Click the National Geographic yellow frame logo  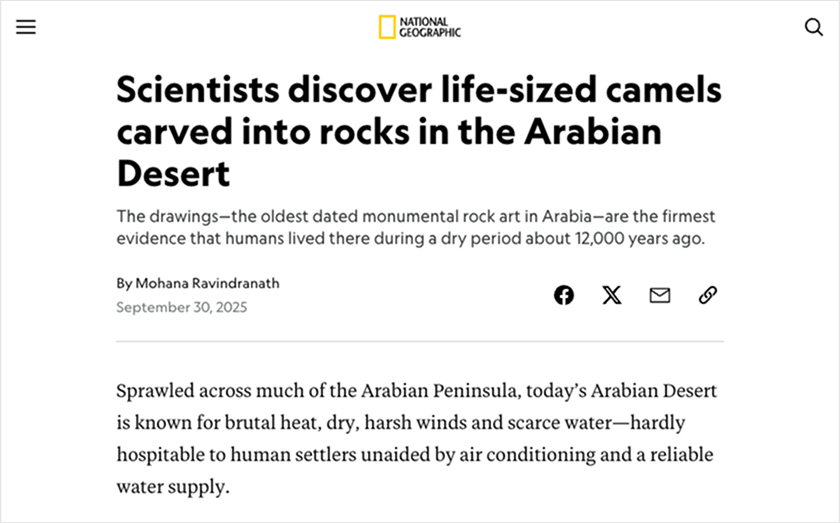coord(386,27)
